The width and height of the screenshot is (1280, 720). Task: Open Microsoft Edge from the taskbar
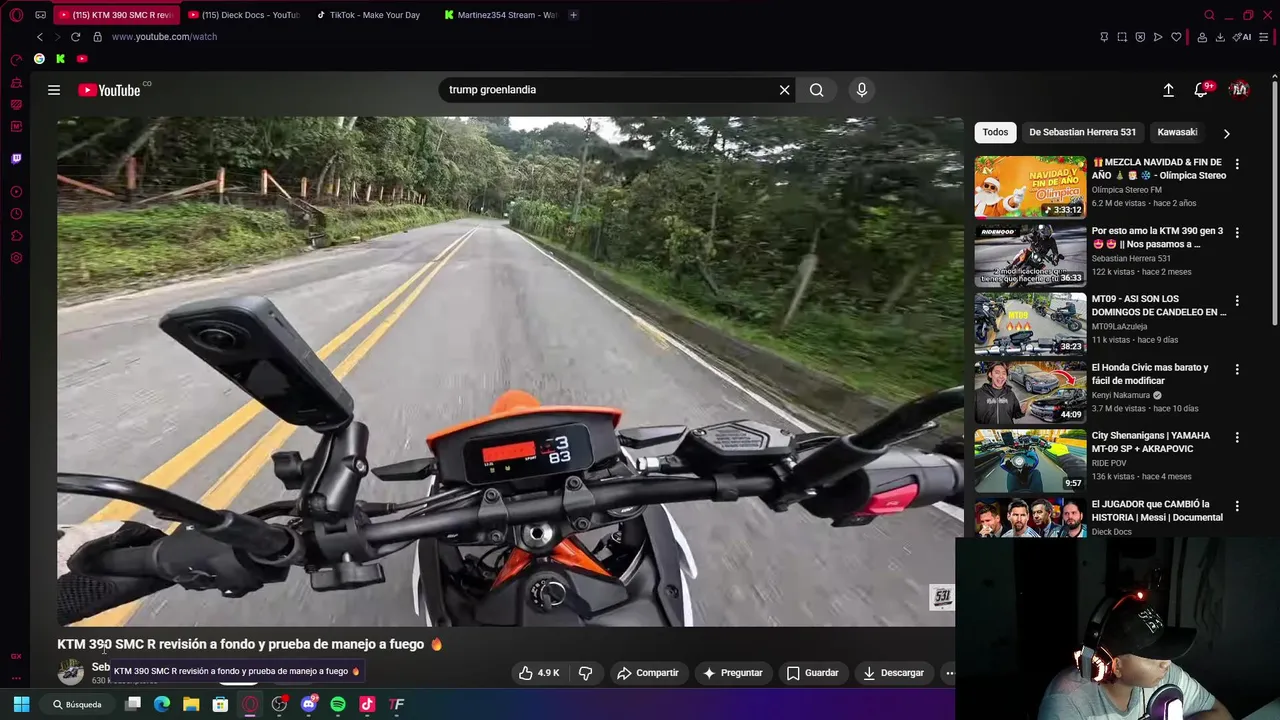162,704
